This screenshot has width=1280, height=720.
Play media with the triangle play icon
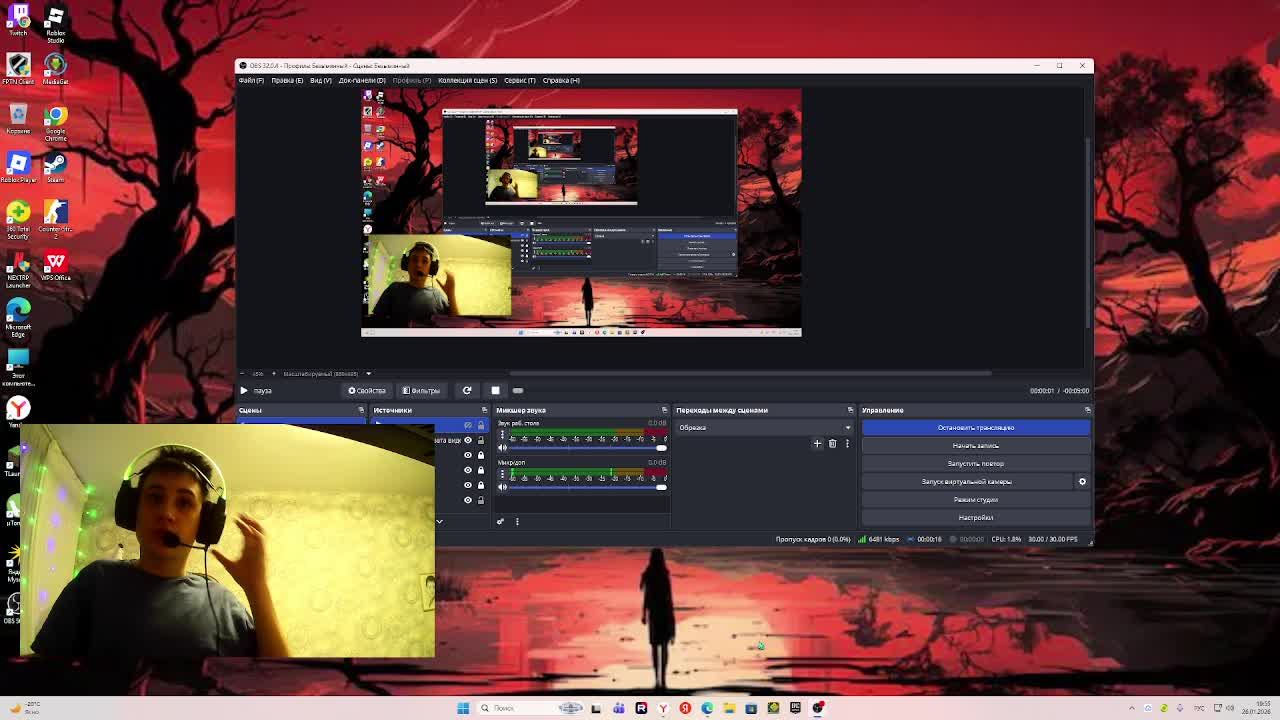[x=243, y=390]
